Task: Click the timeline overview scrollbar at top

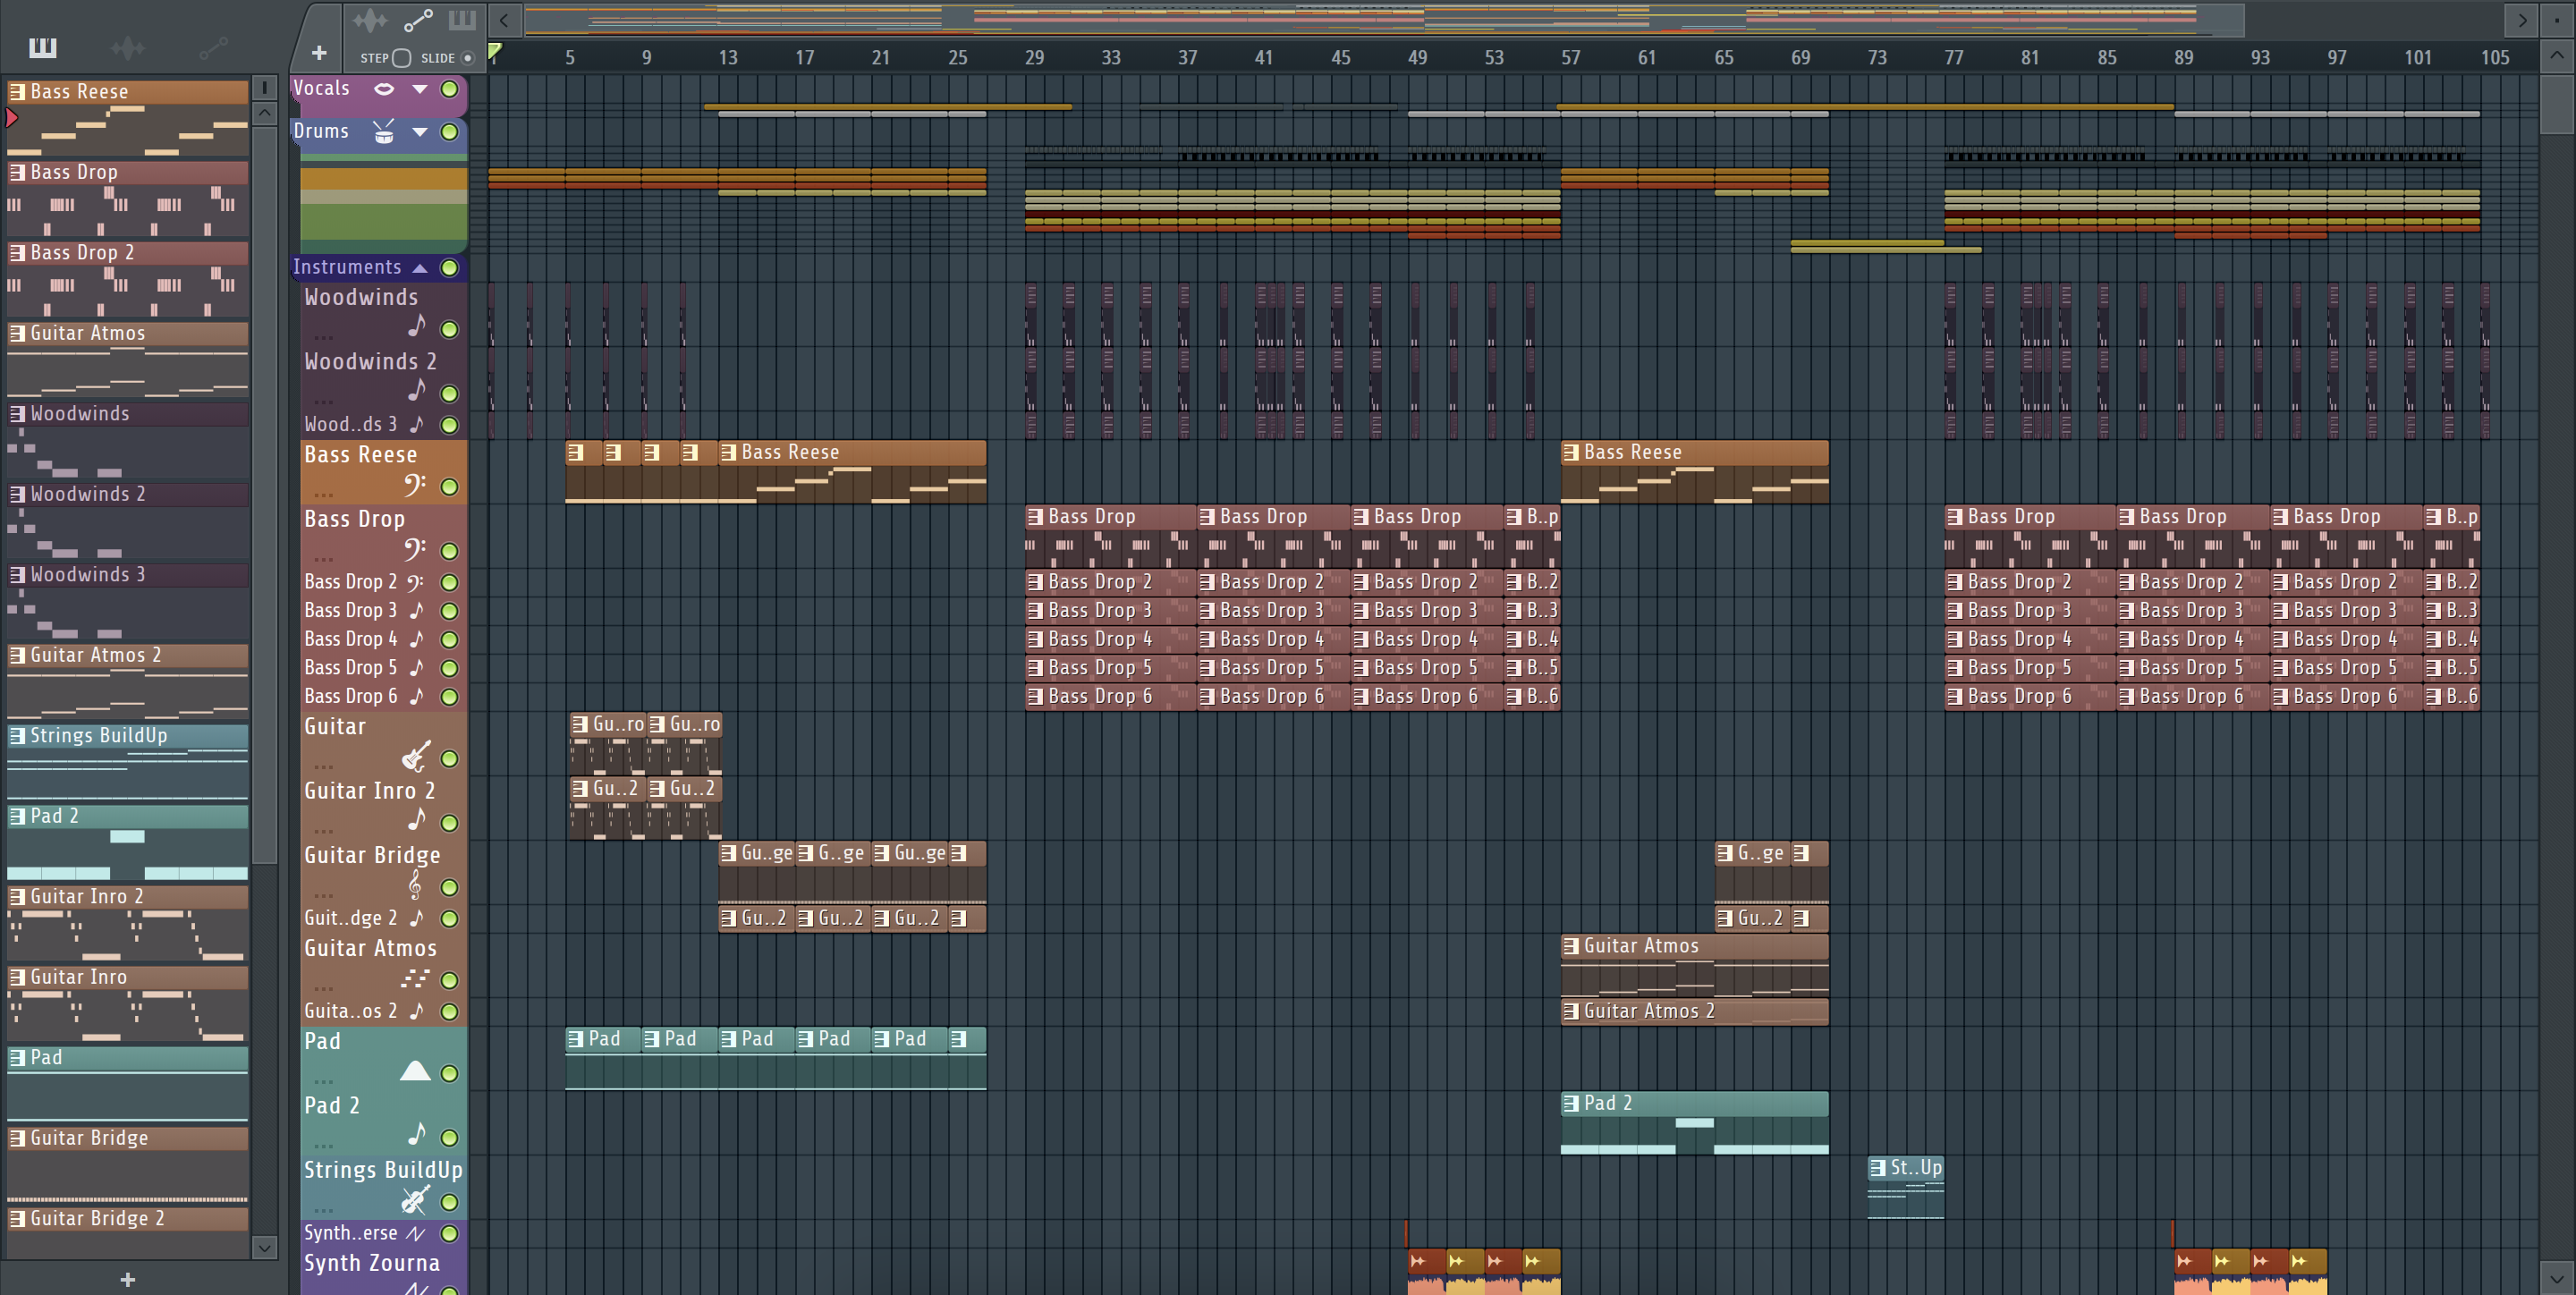Action: [x=1383, y=20]
